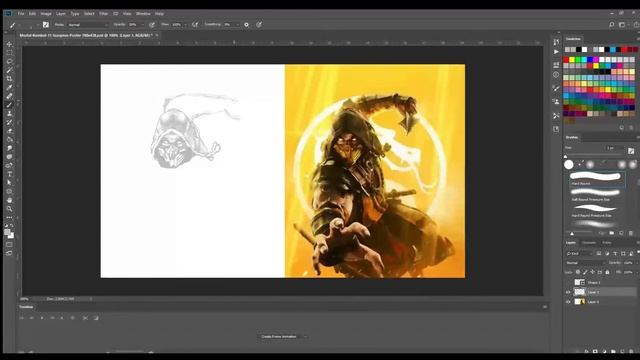
Task: Show the Shape 1 layer visibility box
Action: pyautogui.click(x=568, y=282)
